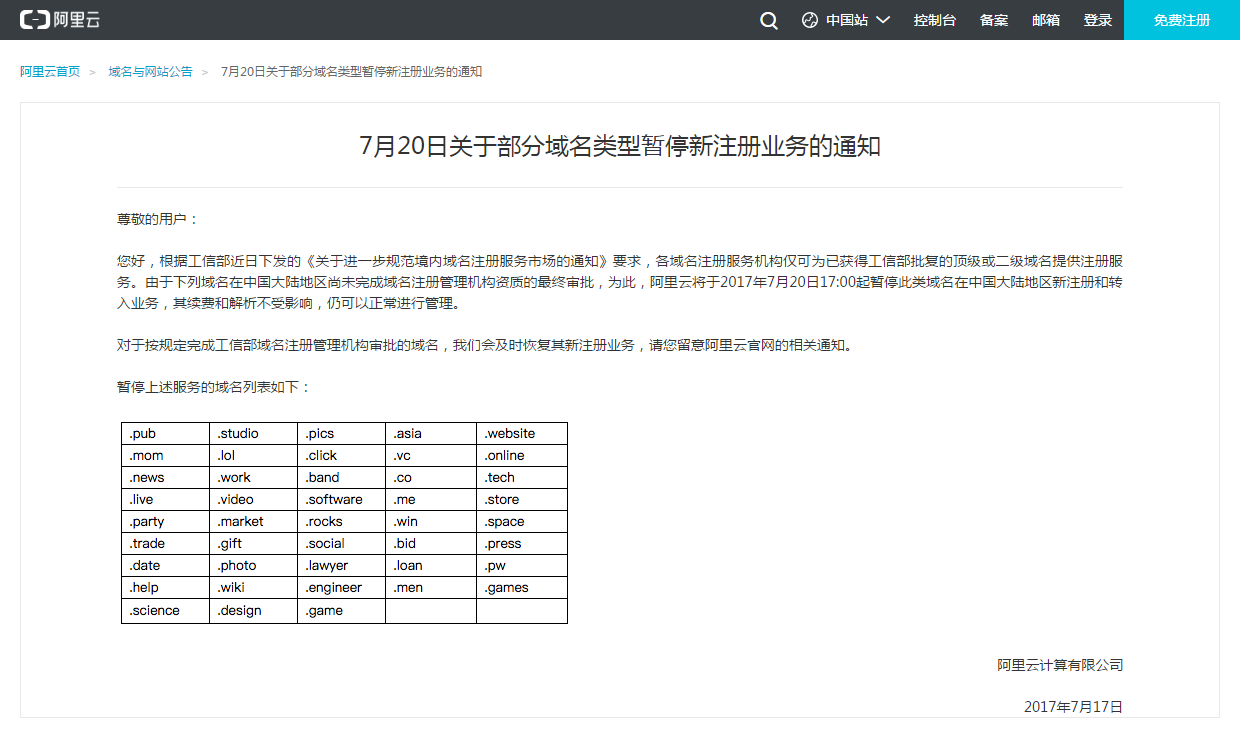Viewport: 1240px width, 746px height.
Task: Select the .rocks table cell
Action: tap(342, 522)
